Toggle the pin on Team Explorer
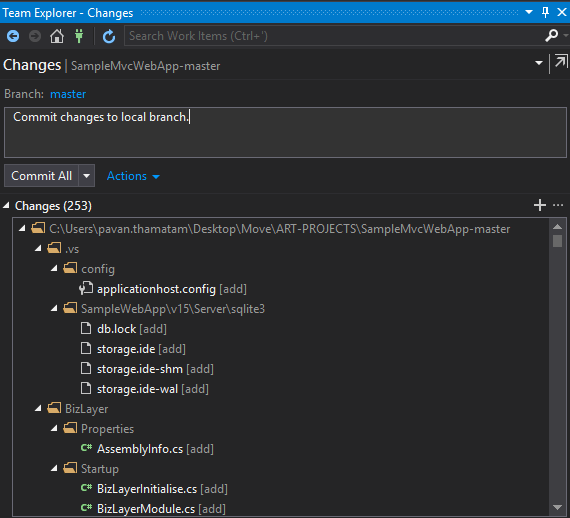Image resolution: width=570 pixels, height=518 pixels. (x=545, y=12)
